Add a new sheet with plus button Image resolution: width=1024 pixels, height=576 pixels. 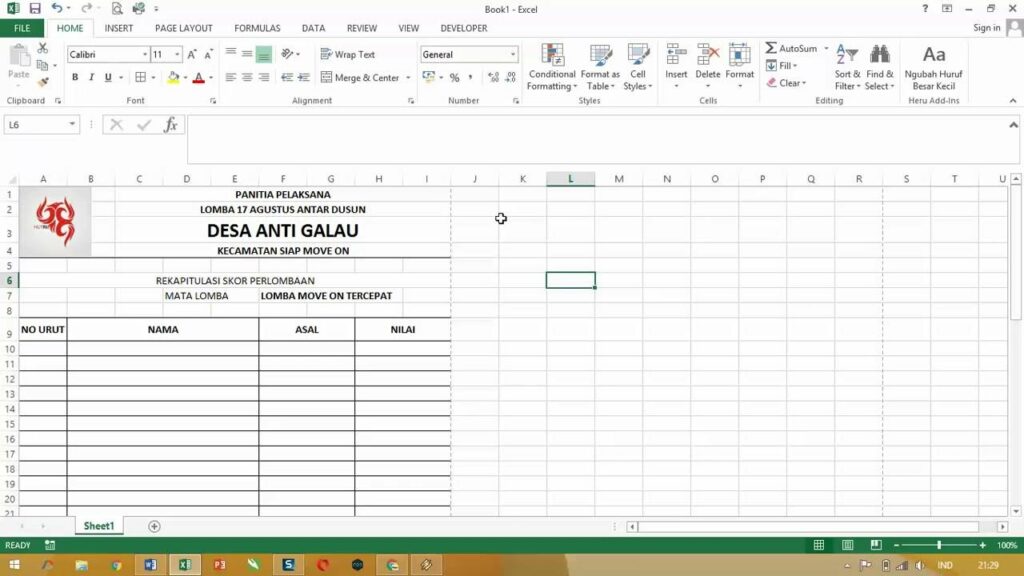(154, 526)
